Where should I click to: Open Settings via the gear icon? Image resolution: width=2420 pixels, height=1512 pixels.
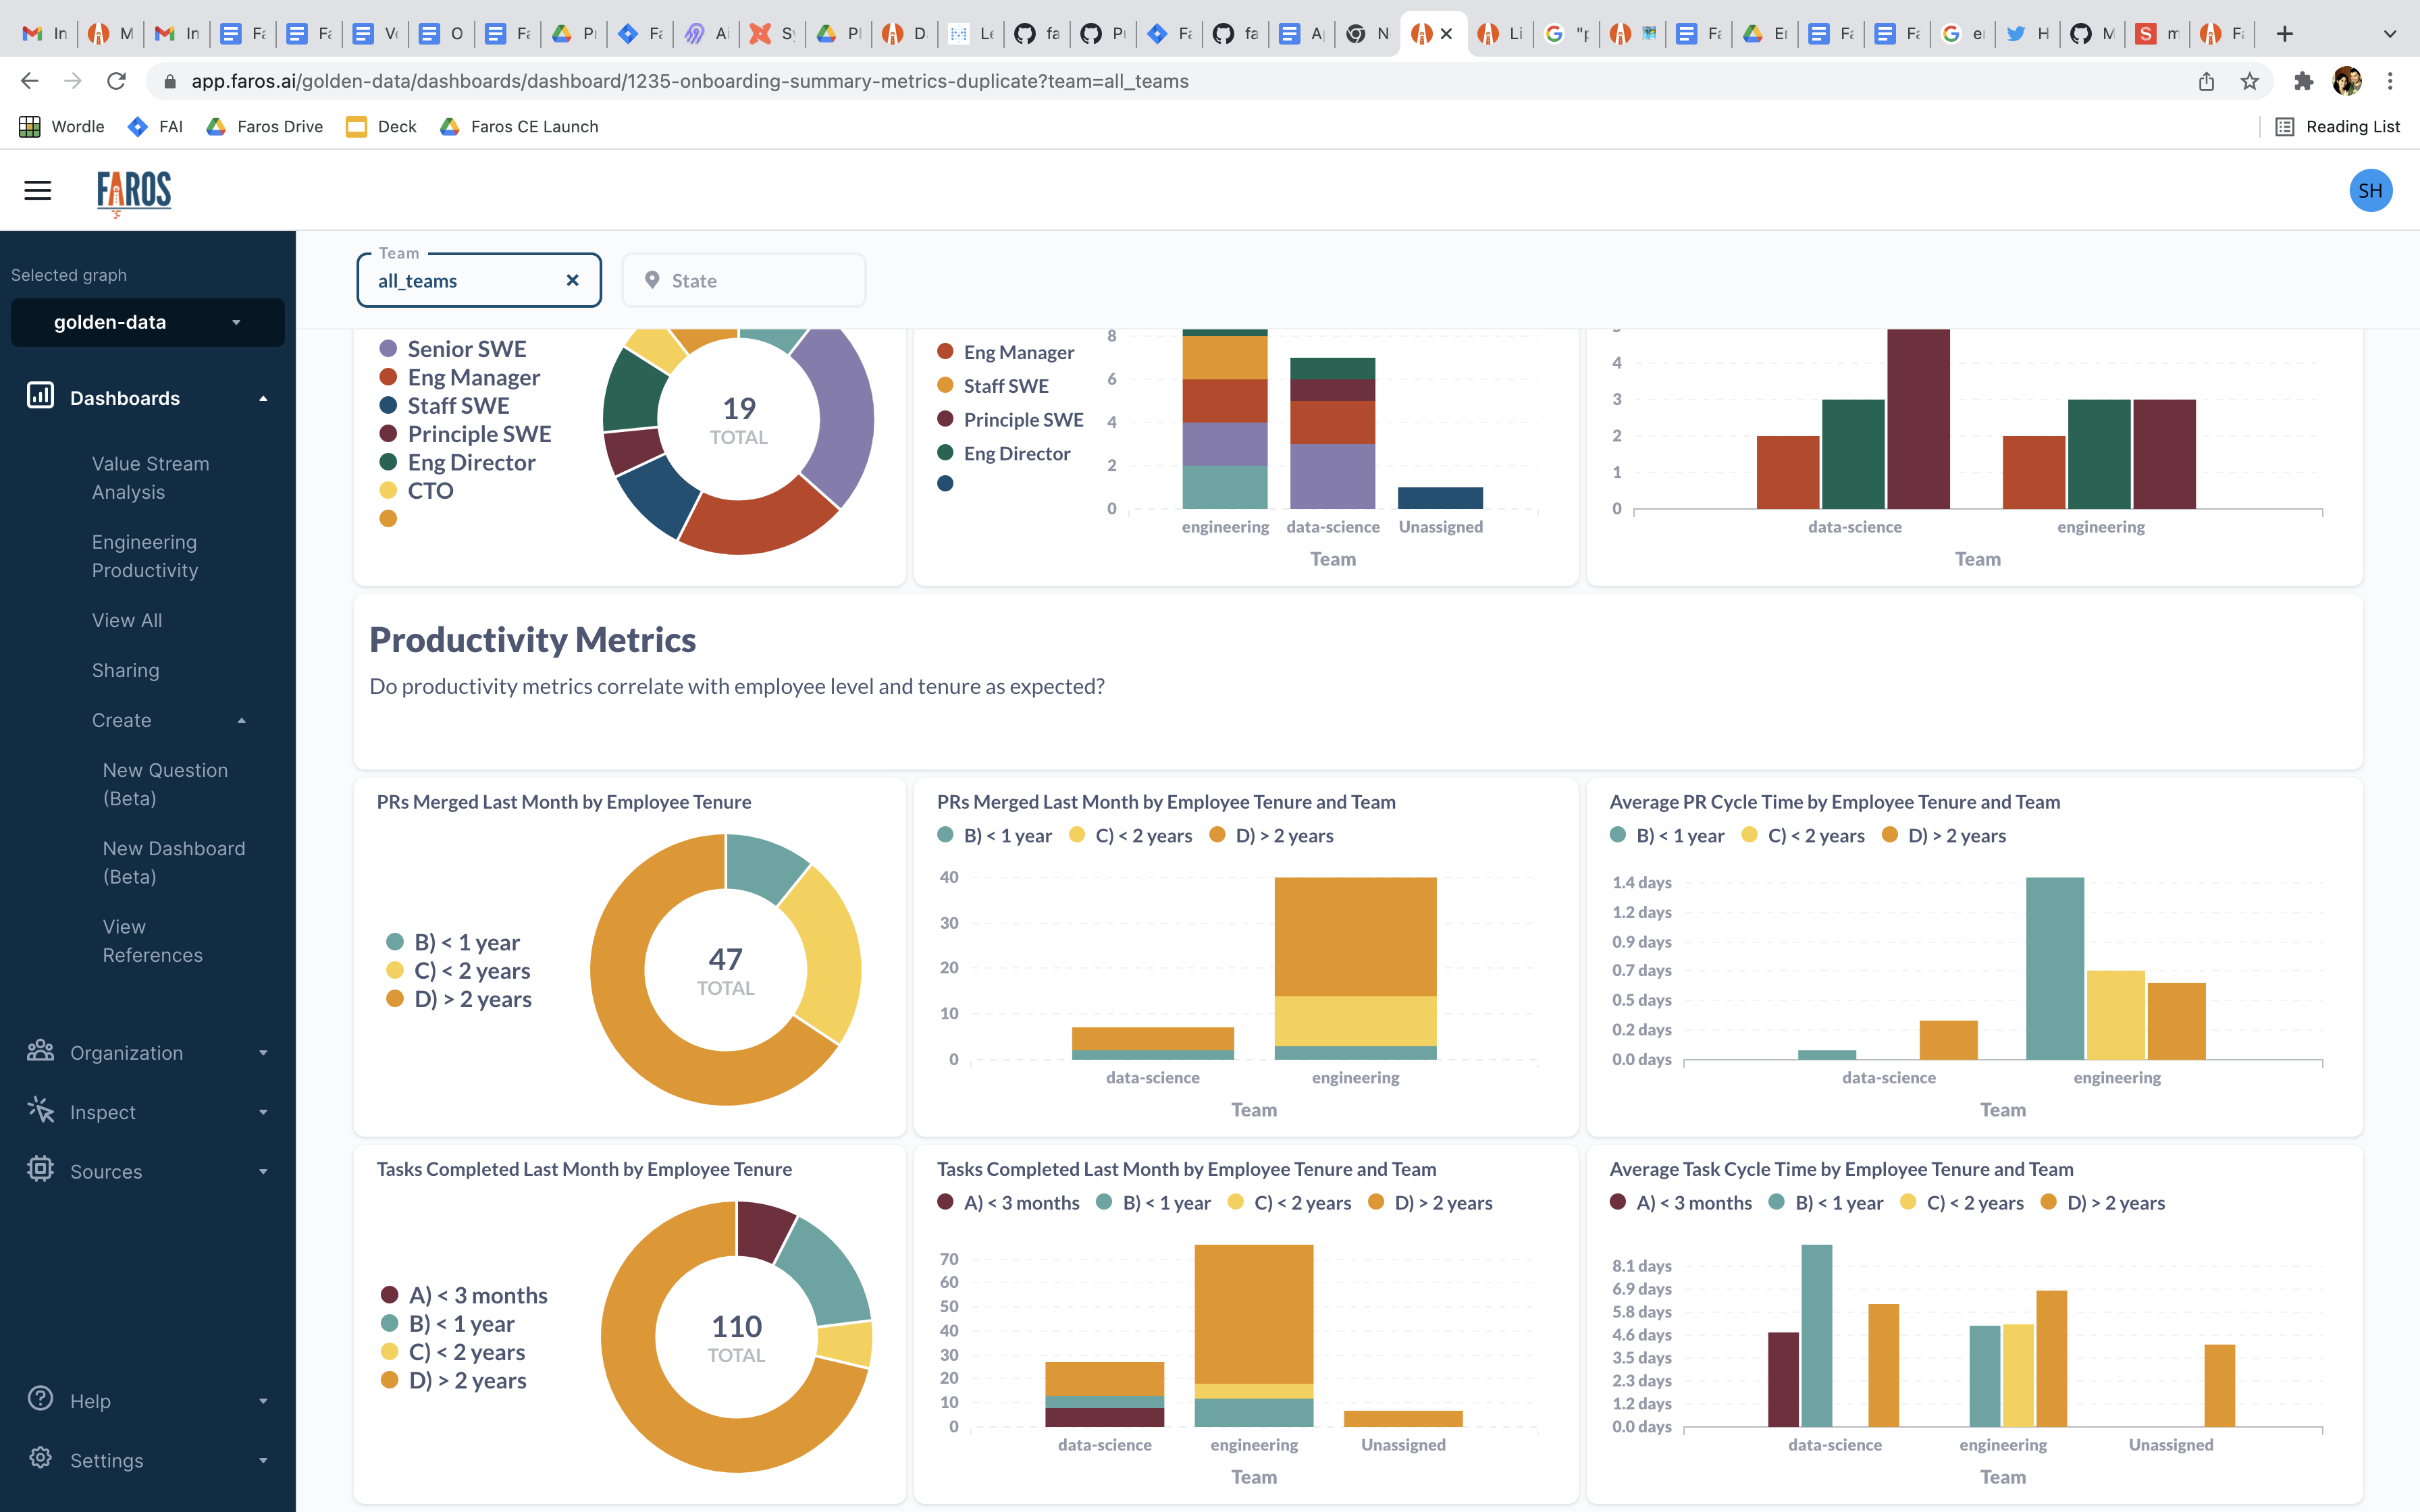(40, 1460)
